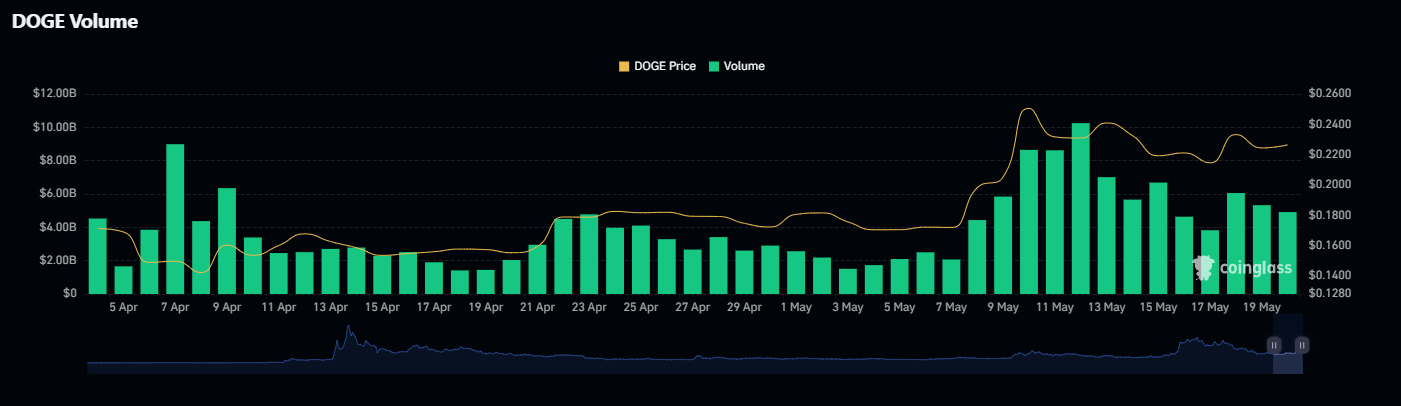
Task: Select the volume bar for 5 Apr
Action: click(x=123, y=280)
